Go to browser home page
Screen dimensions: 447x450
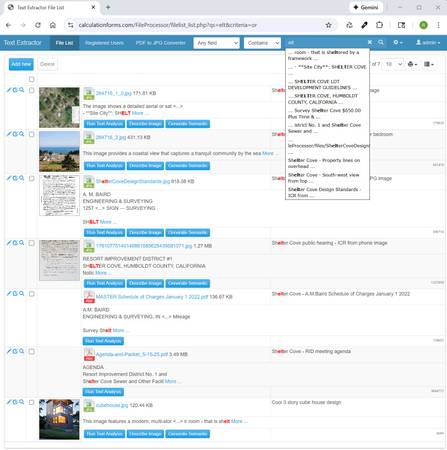pyautogui.click(x=53, y=25)
